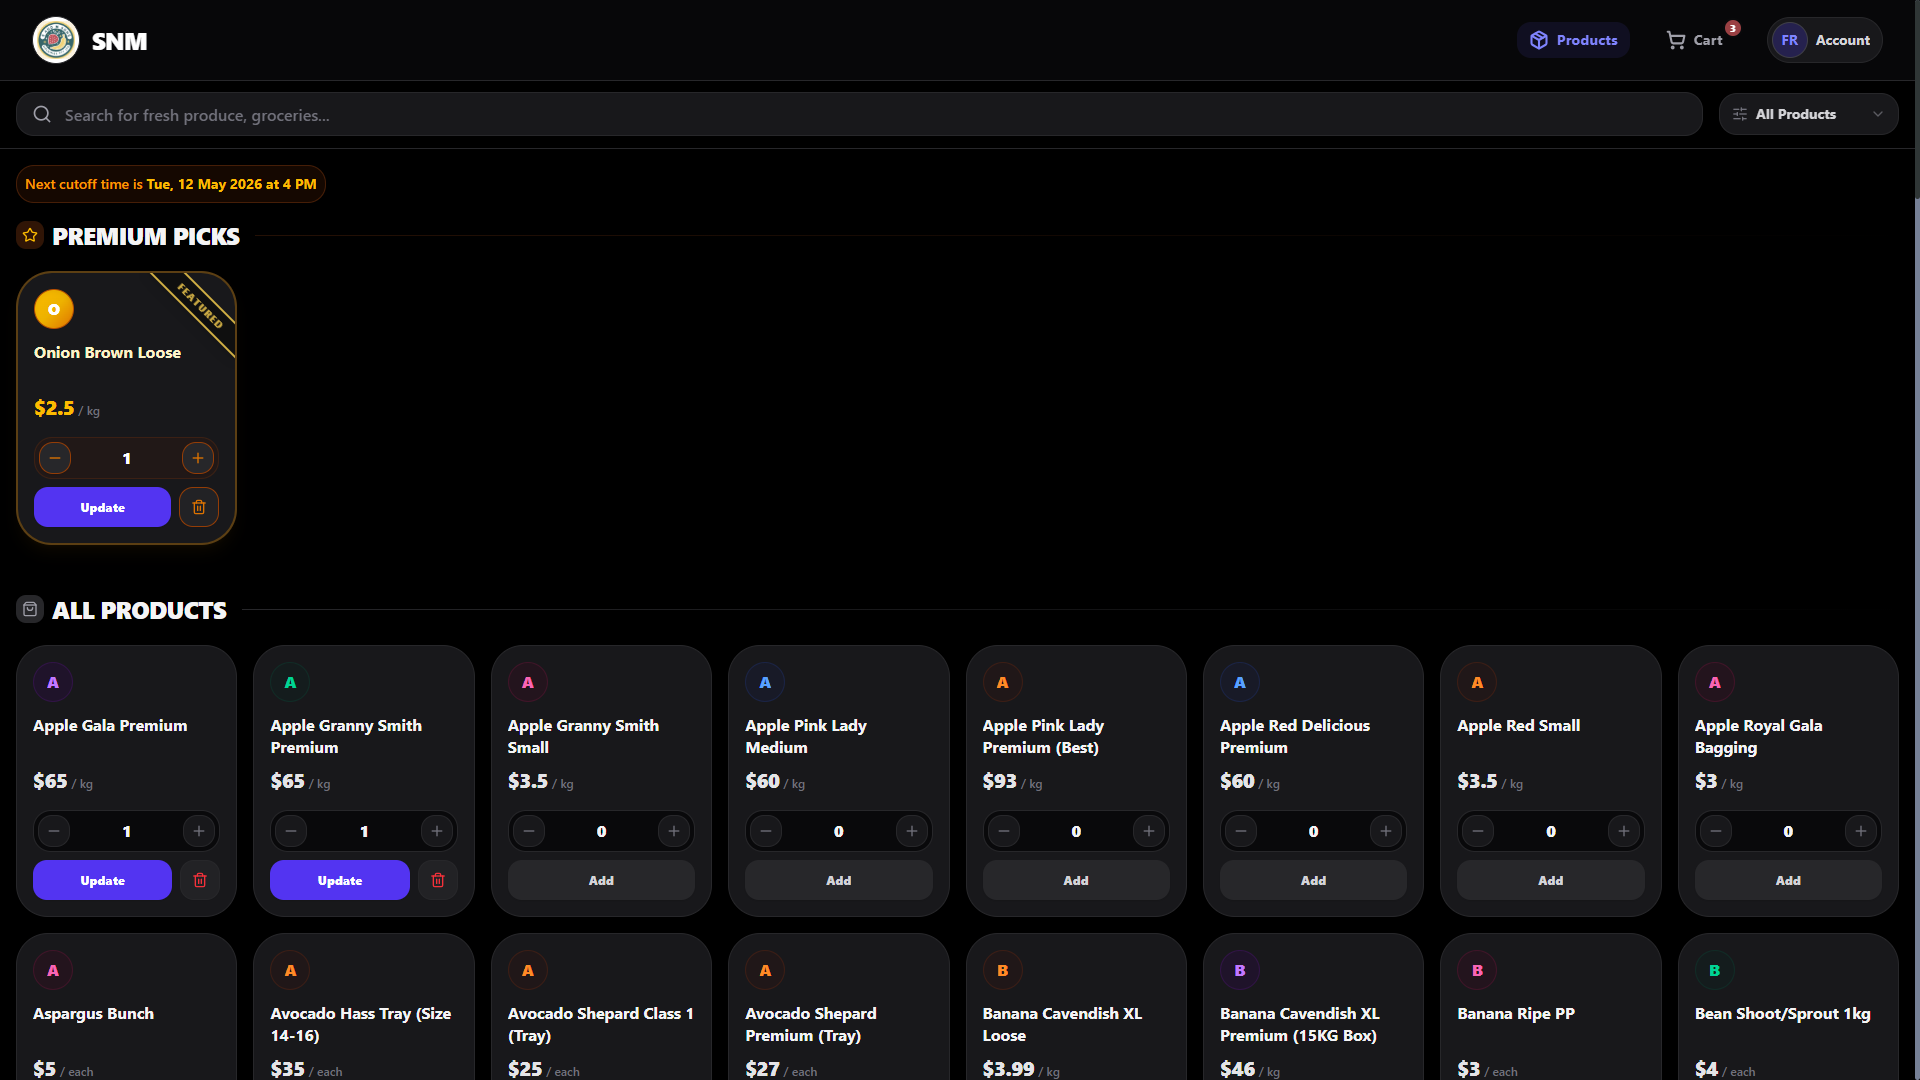Increase Apple Pink Lady Medium quantity
The image size is (1920, 1080).
pyautogui.click(x=912, y=831)
